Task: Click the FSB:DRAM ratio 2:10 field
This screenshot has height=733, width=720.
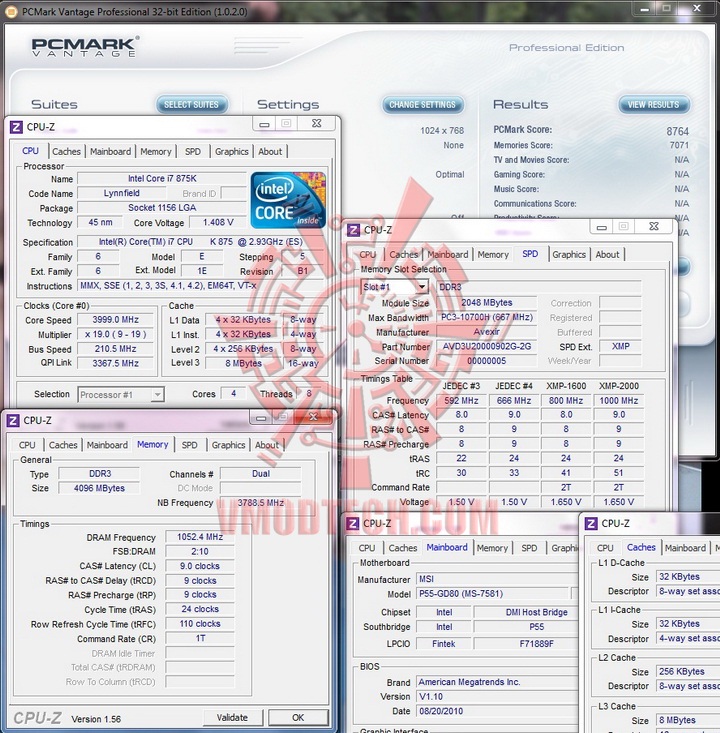Action: tap(200, 552)
